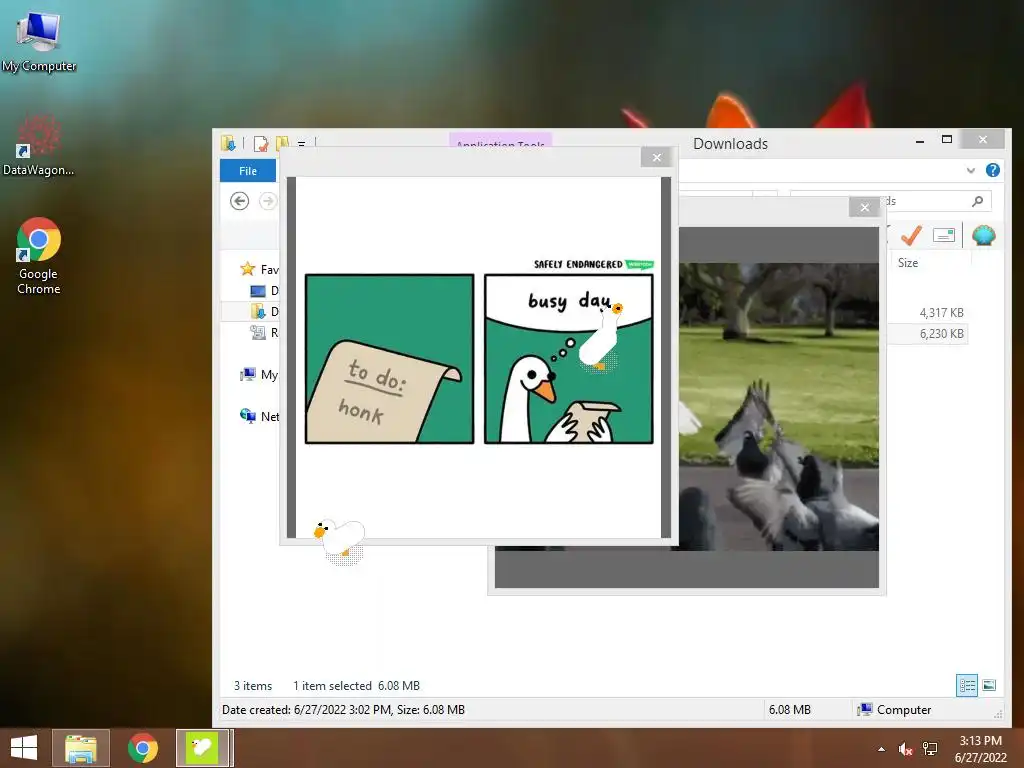Select Network in the navigation pane

(x=259, y=416)
